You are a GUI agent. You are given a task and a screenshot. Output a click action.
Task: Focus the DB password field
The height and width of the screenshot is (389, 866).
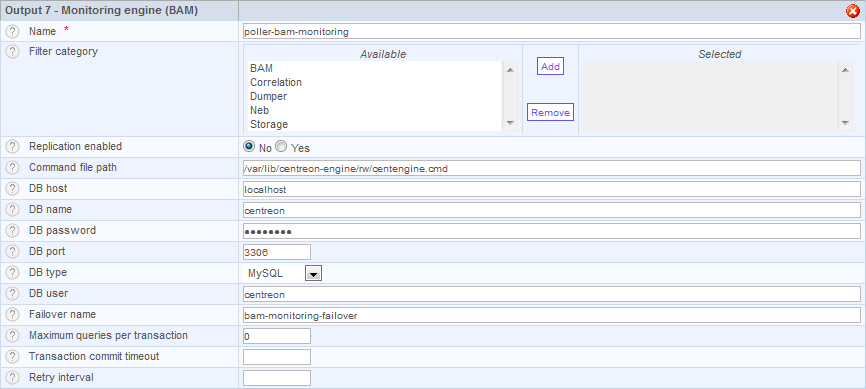click(552, 231)
